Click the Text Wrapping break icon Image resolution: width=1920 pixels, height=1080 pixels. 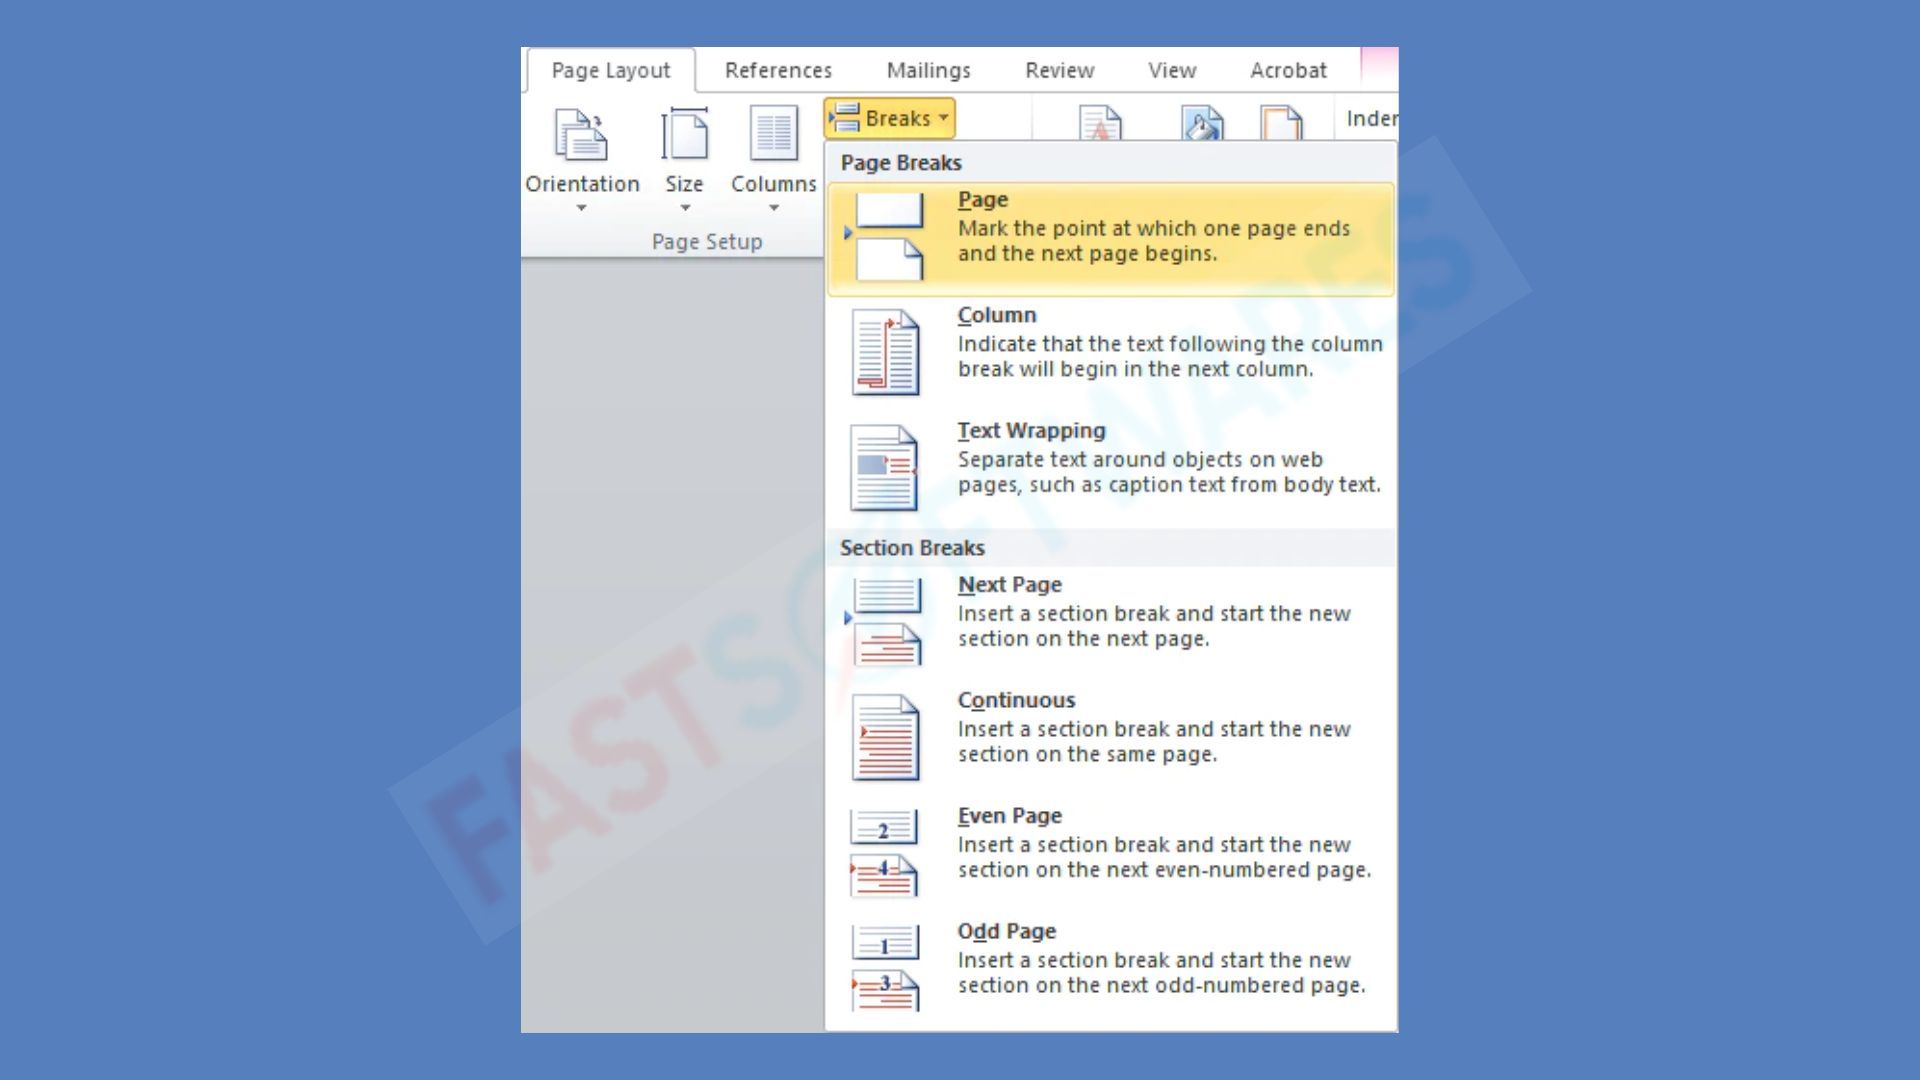click(x=884, y=468)
